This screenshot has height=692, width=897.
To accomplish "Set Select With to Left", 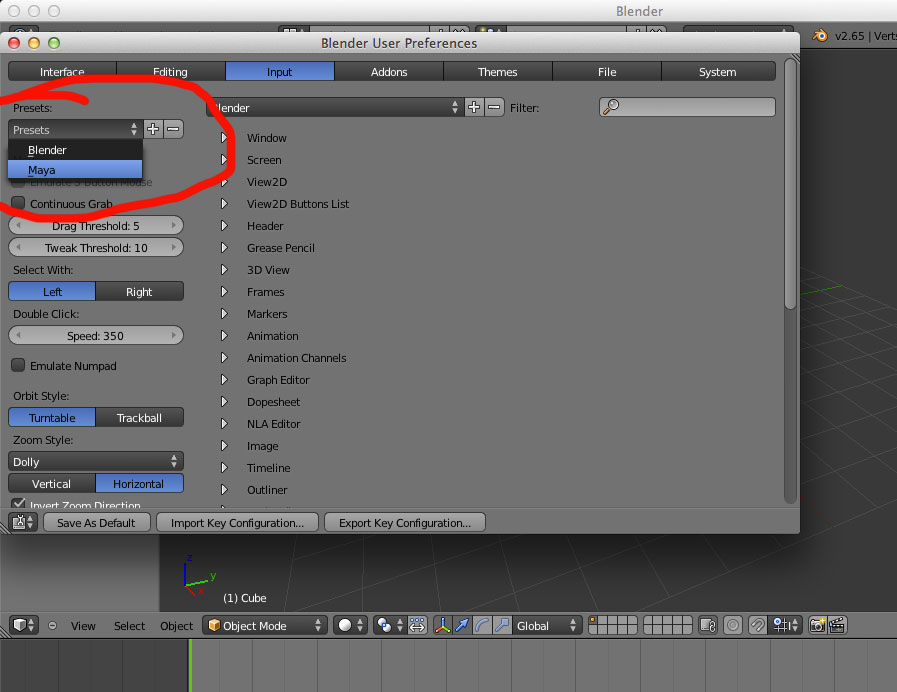I will click(x=52, y=291).
